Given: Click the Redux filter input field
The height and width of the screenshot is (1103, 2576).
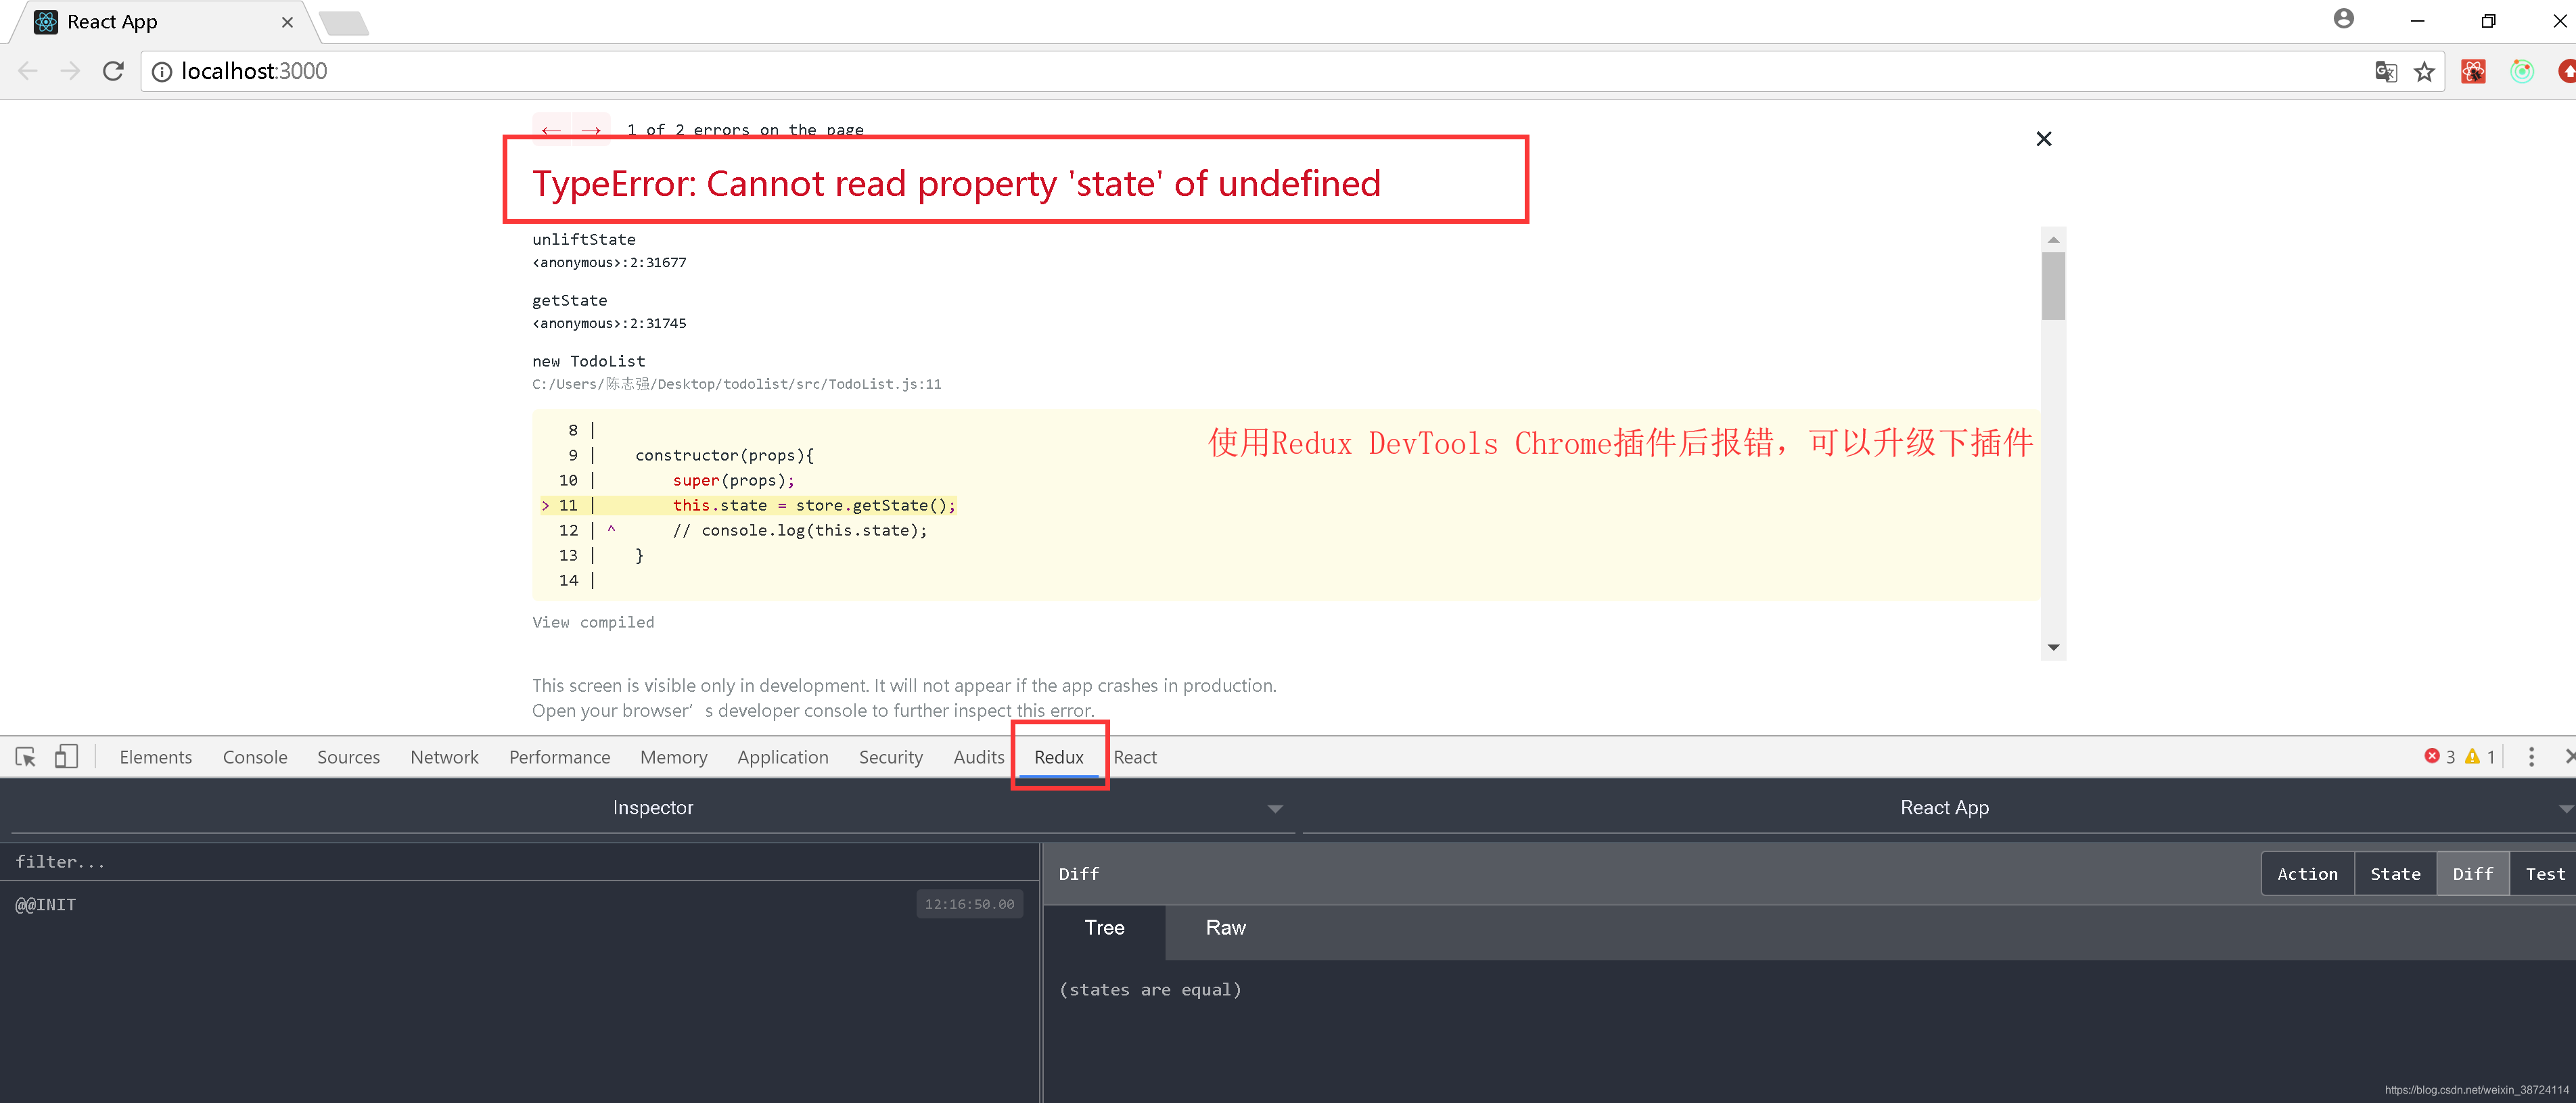Looking at the screenshot, I should 520,862.
